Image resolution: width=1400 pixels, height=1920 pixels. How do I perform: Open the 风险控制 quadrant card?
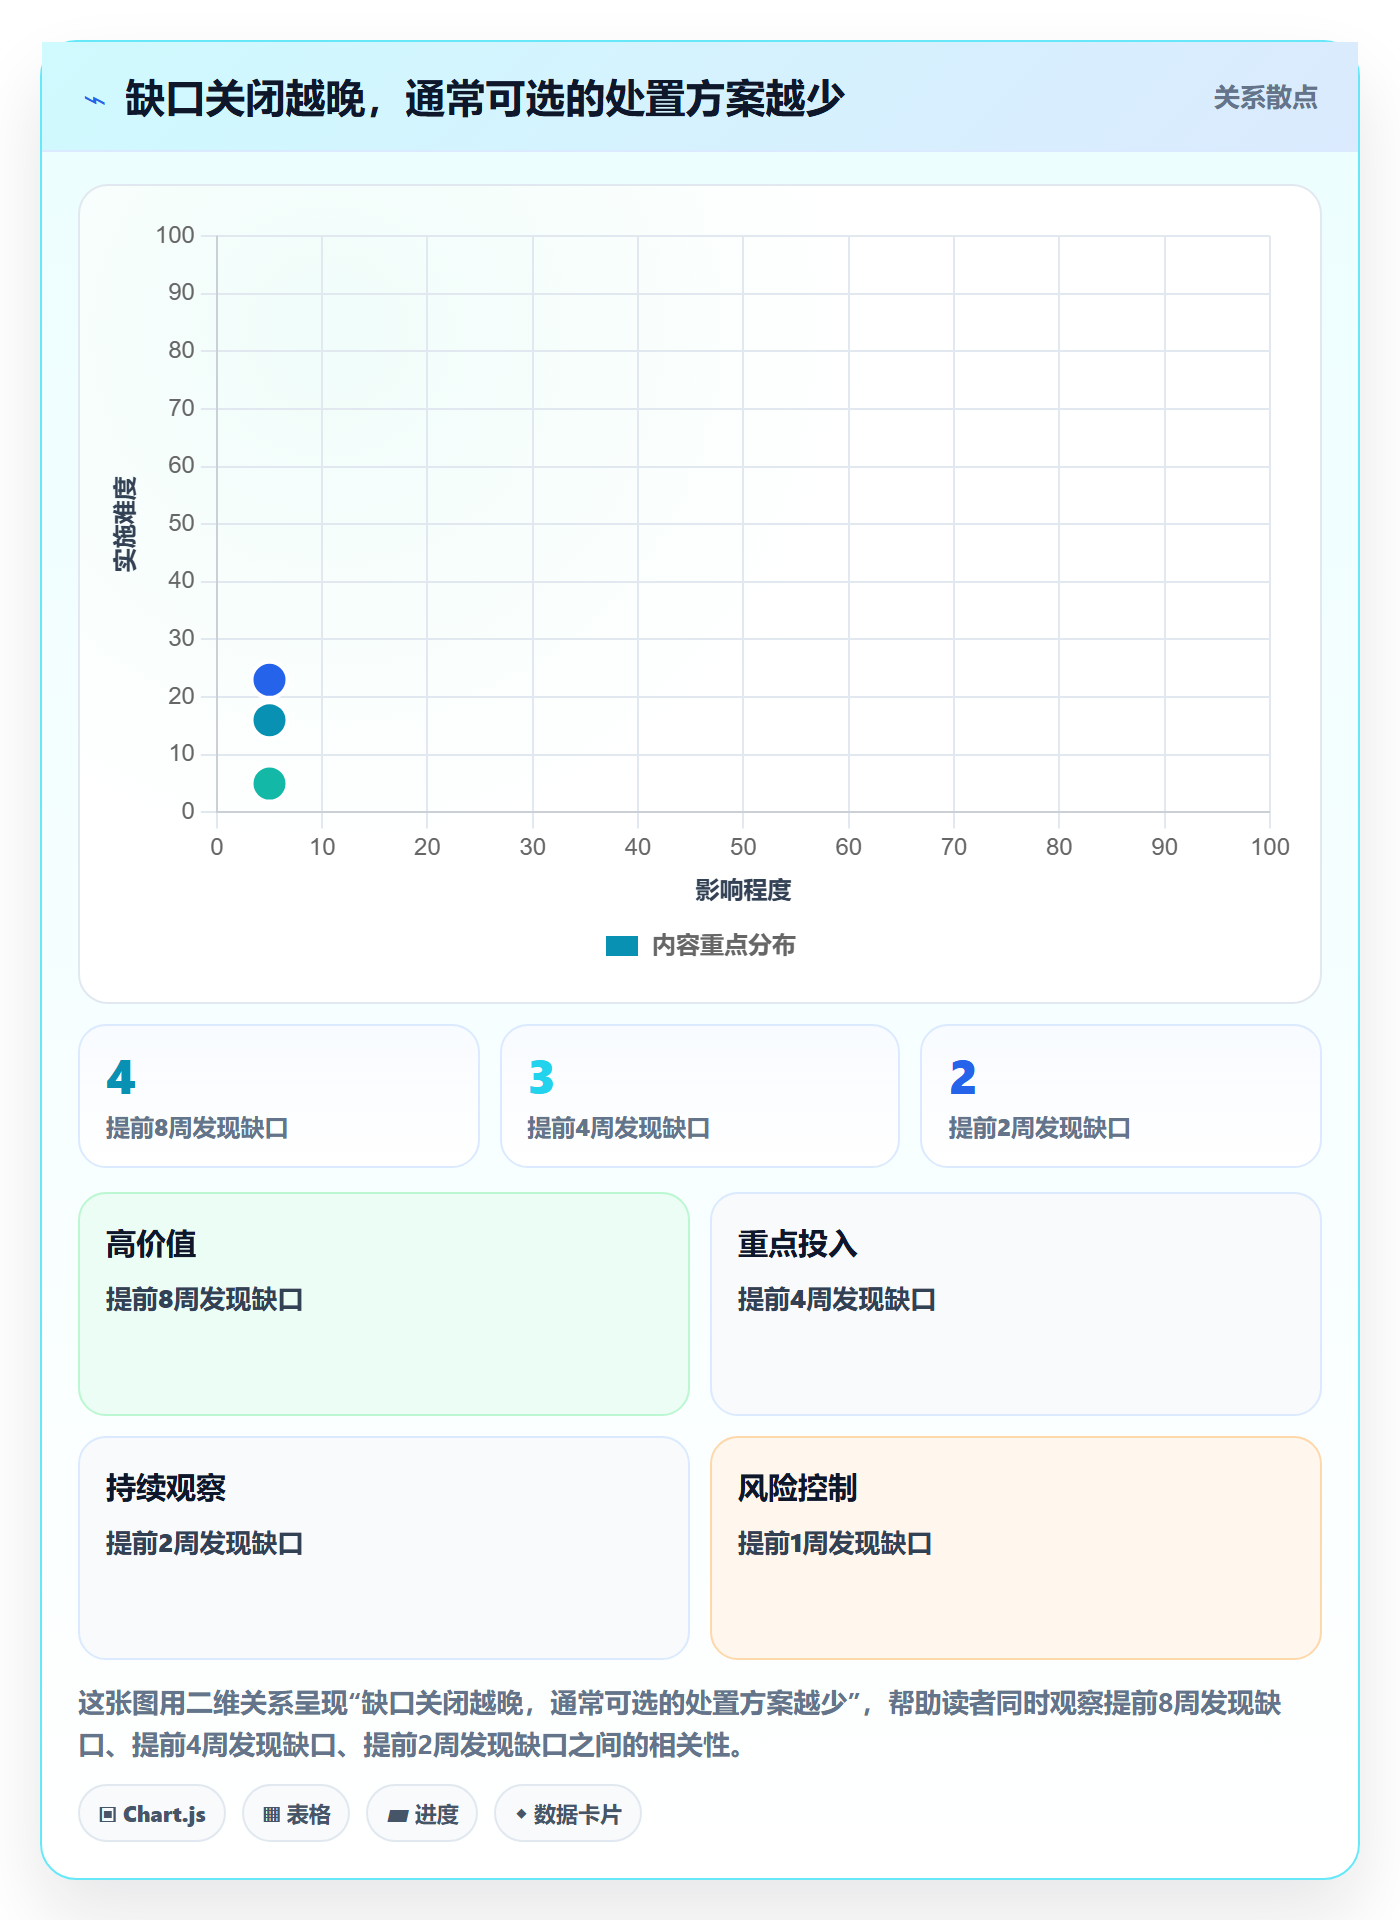point(1016,1548)
